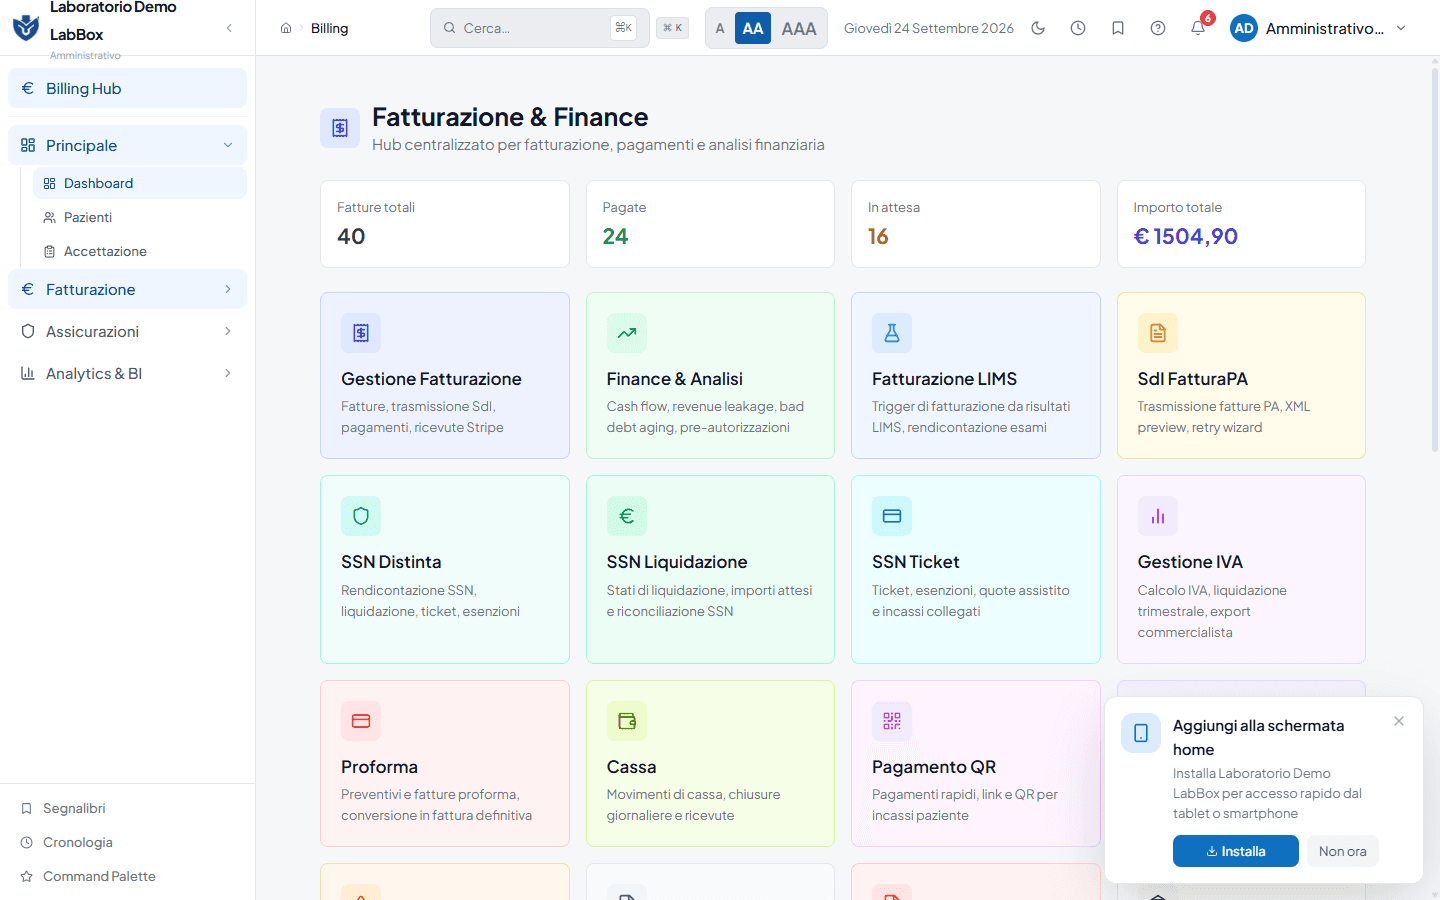
Task: Open the Amministrativo user dropdown
Action: (1319, 28)
